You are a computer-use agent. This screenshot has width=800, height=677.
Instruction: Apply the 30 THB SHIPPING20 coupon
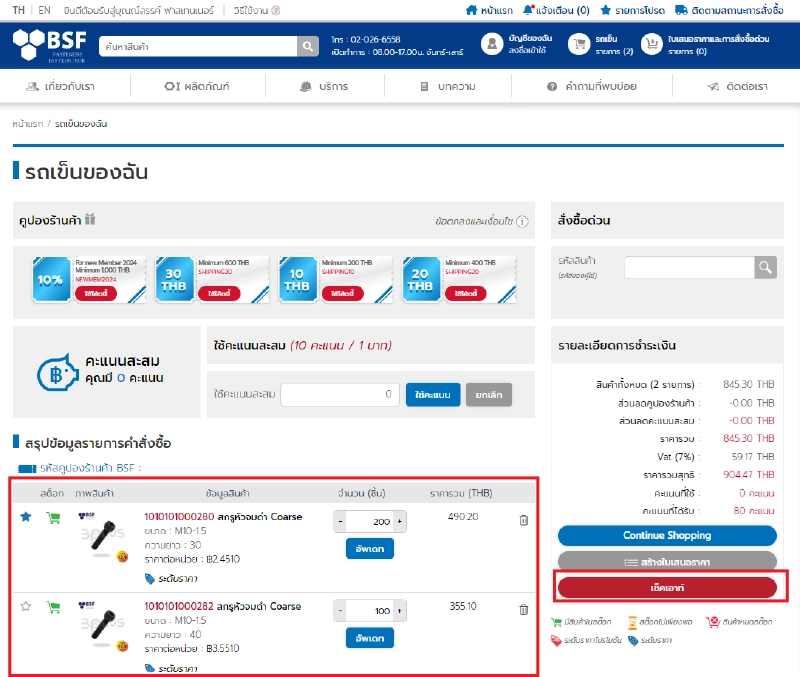pyautogui.click(x=220, y=292)
